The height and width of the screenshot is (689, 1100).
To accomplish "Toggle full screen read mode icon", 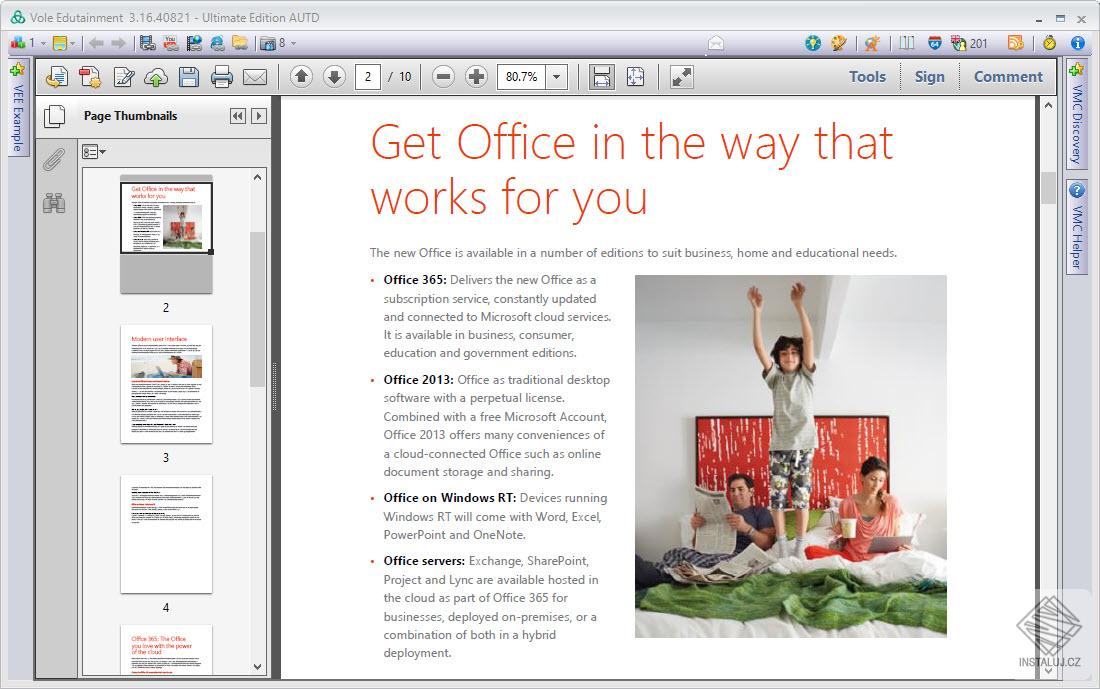I will pos(682,76).
